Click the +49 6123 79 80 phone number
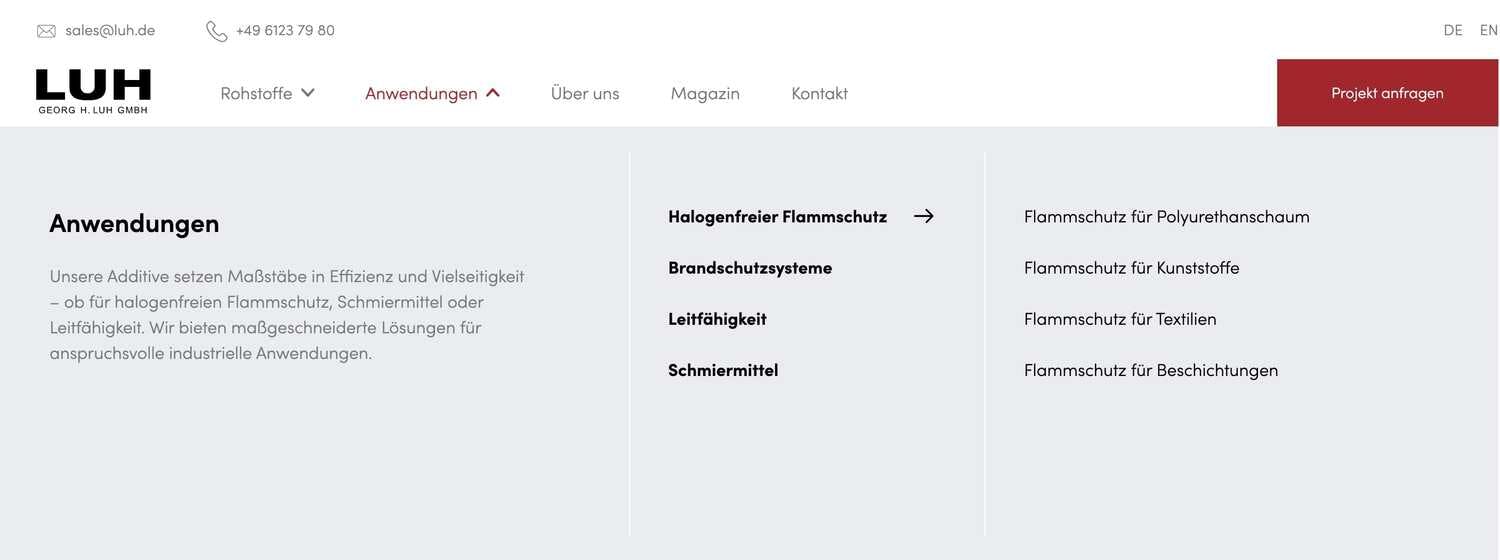The width and height of the screenshot is (1500, 560). (285, 30)
